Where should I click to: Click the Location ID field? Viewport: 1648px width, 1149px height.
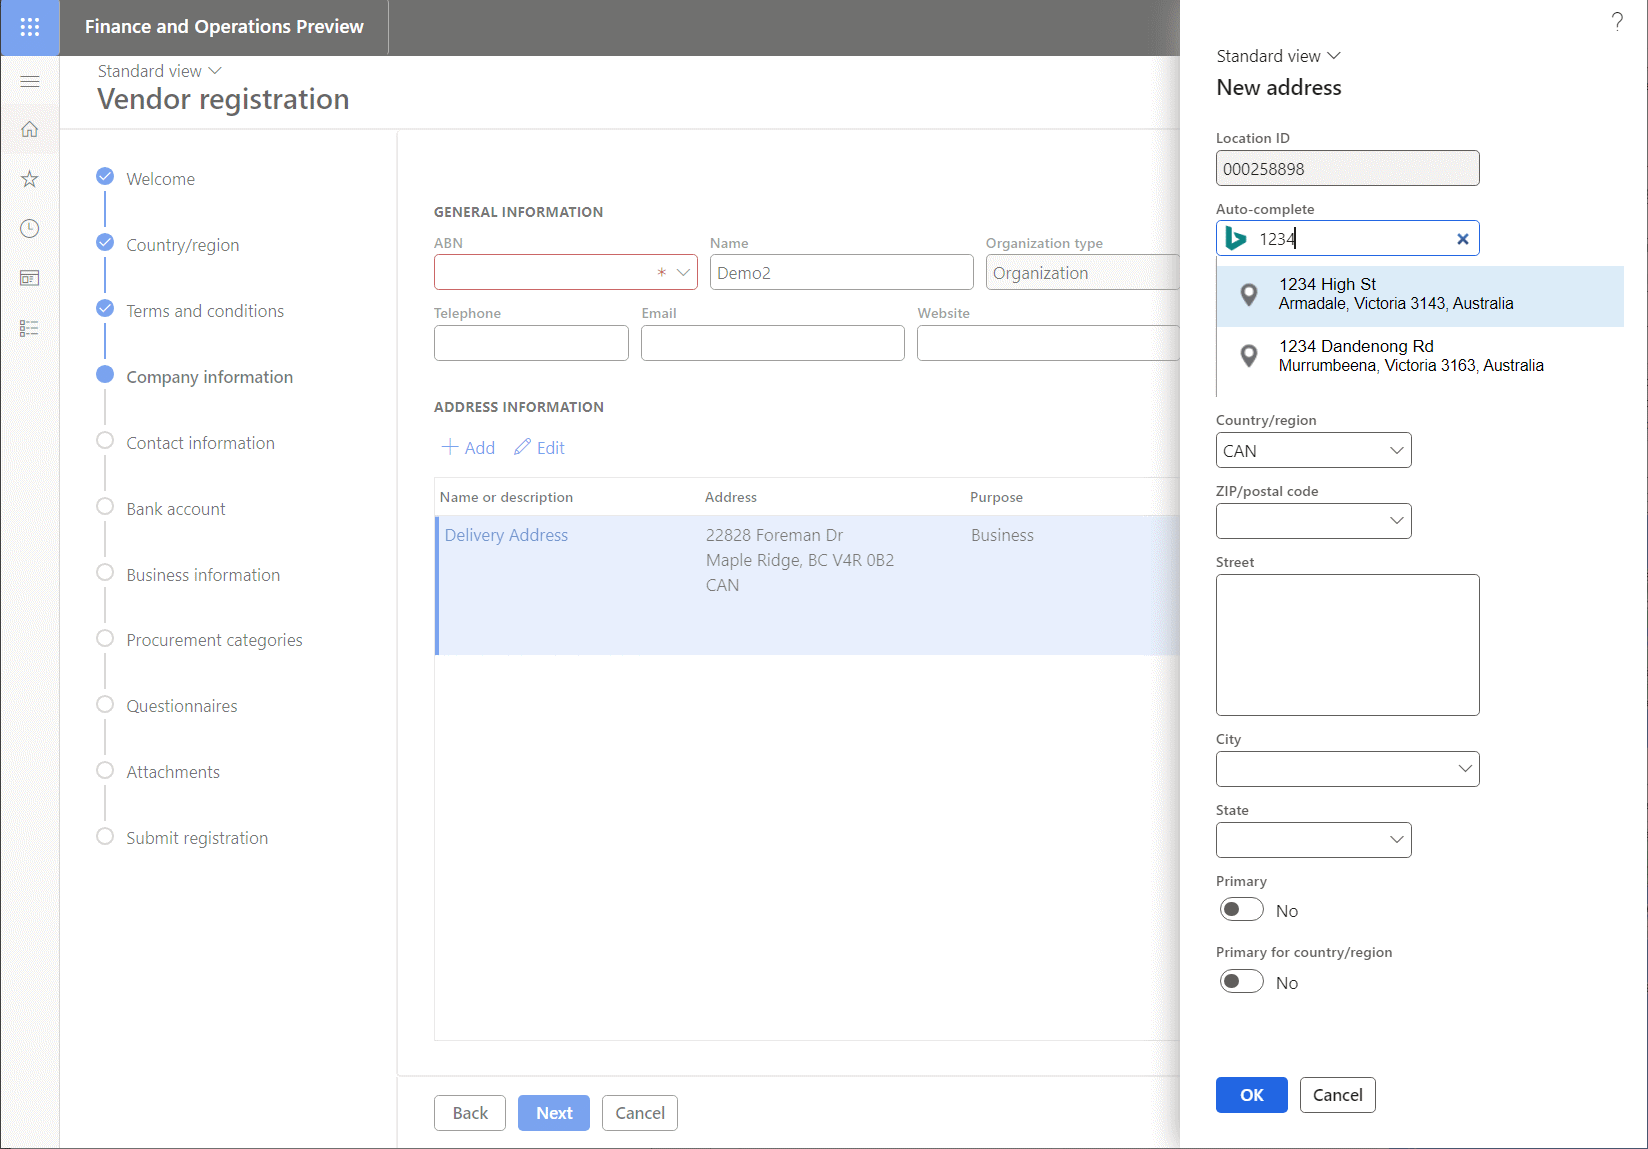[1348, 168]
